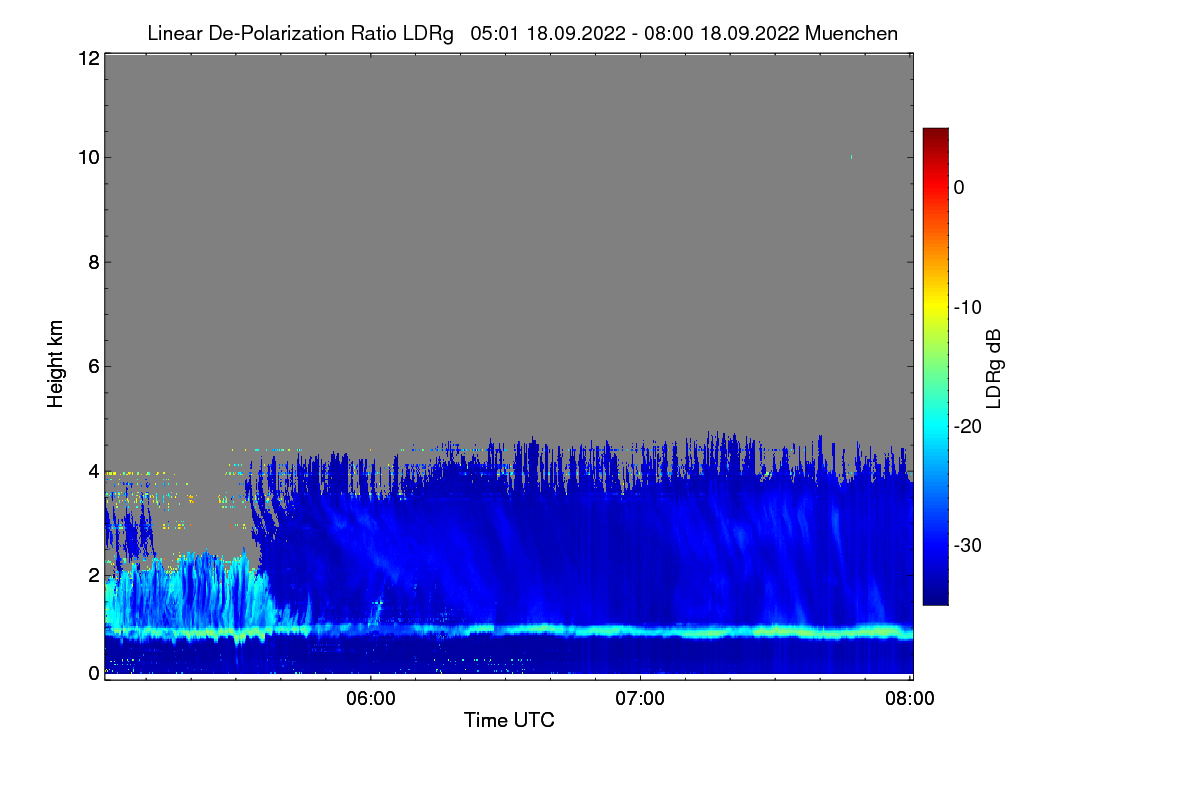The width and height of the screenshot is (1200, 800).
Task: Click the height tick label '6'
Action: tap(93, 366)
